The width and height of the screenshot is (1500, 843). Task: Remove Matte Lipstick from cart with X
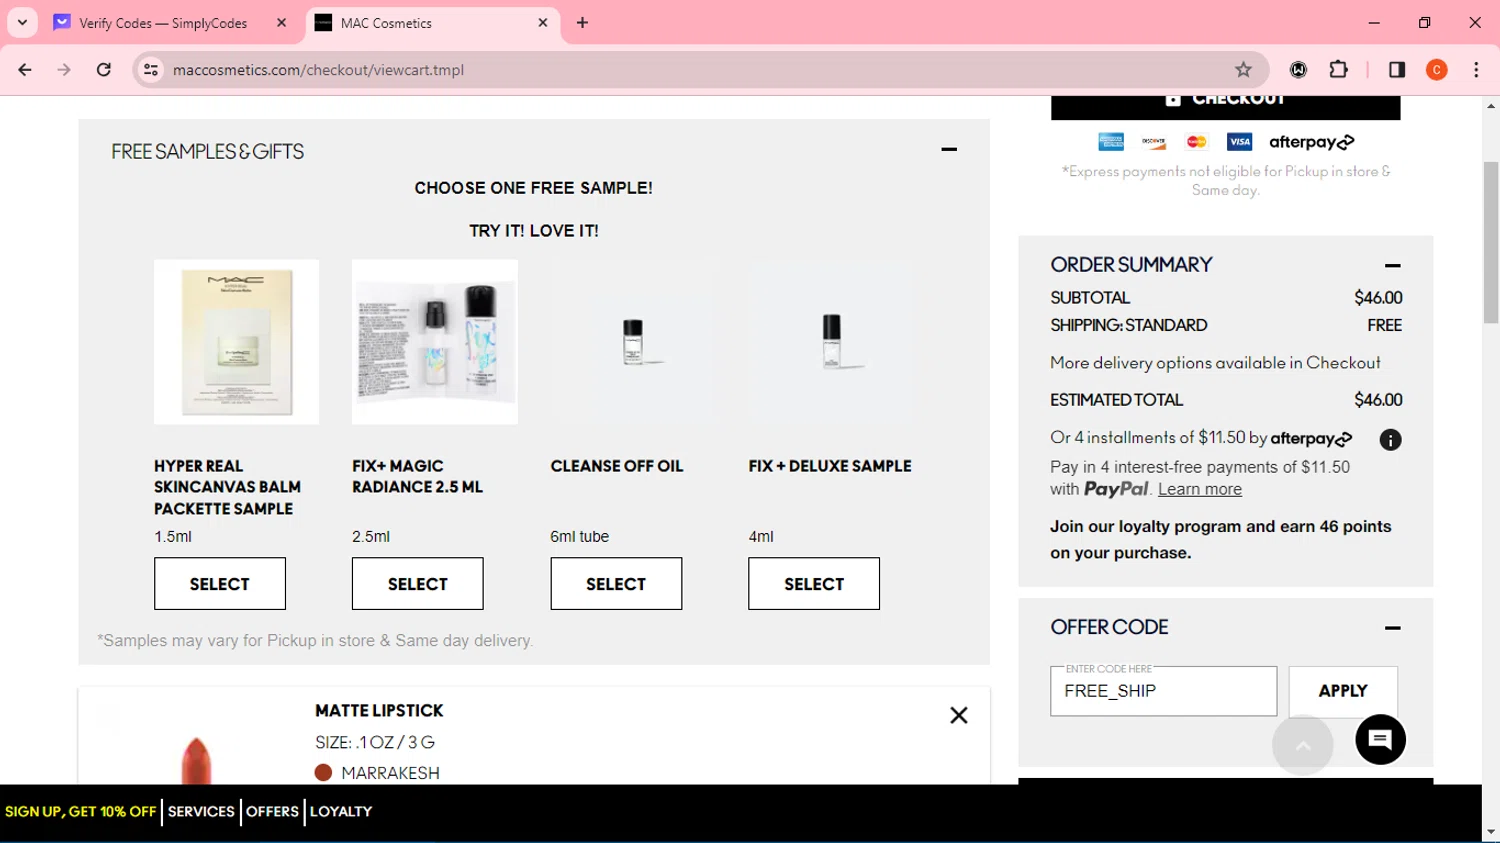[959, 715]
